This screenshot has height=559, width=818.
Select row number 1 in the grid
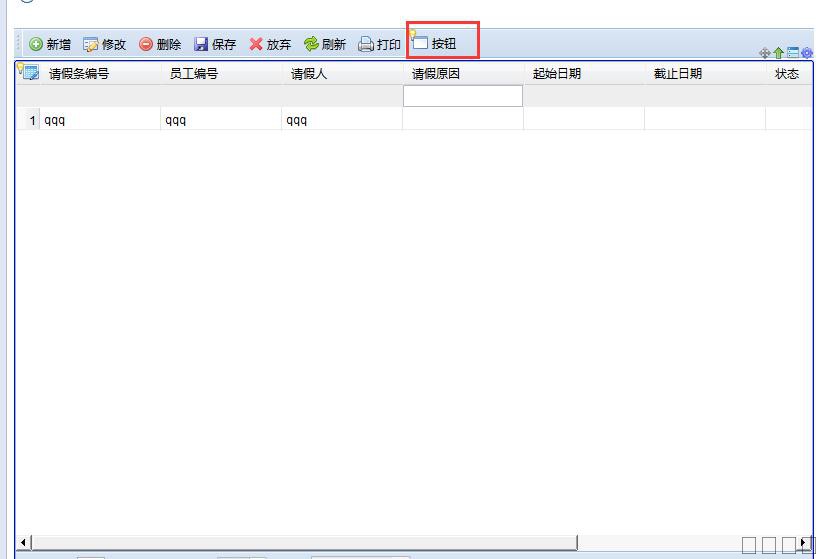pyautogui.click(x=28, y=120)
